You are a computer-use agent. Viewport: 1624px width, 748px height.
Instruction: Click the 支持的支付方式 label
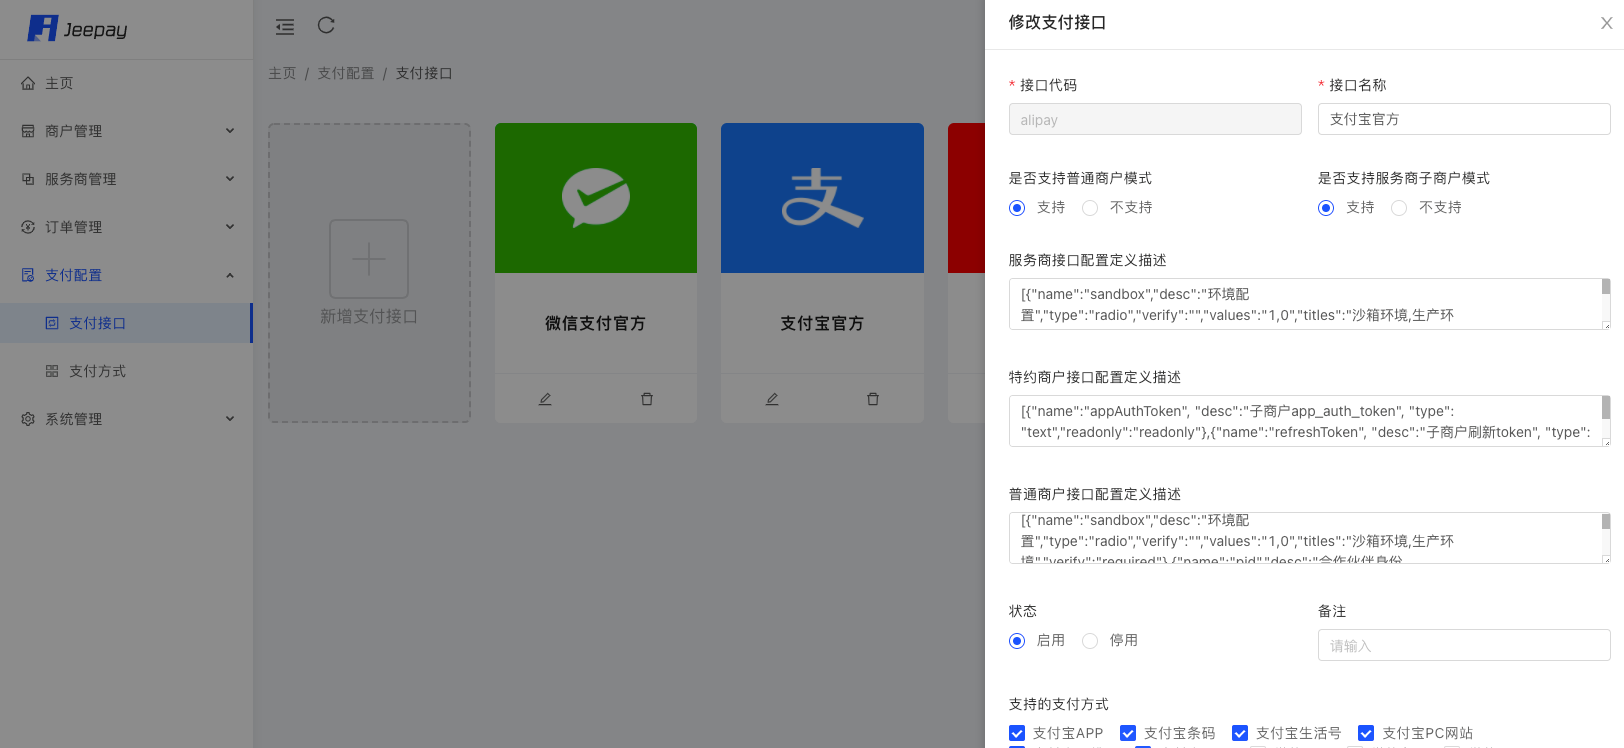tap(1059, 704)
